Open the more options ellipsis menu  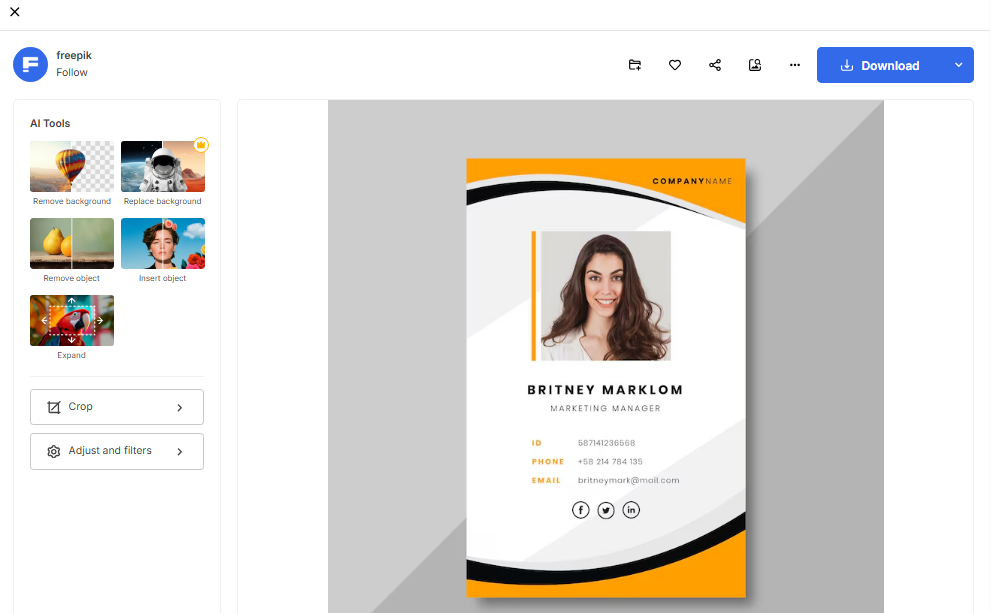[x=795, y=64]
